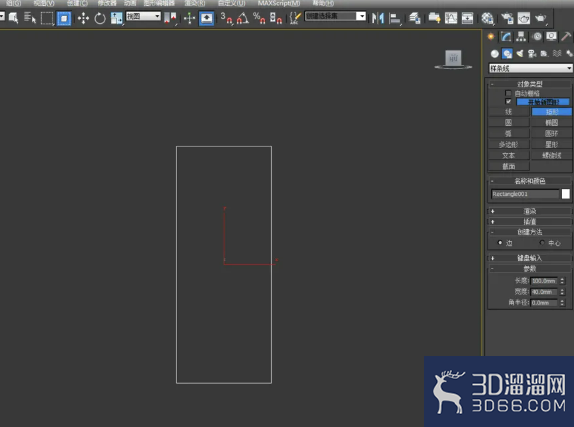Open Render Setup dialog
The width and height of the screenshot is (574, 427).
click(507, 18)
